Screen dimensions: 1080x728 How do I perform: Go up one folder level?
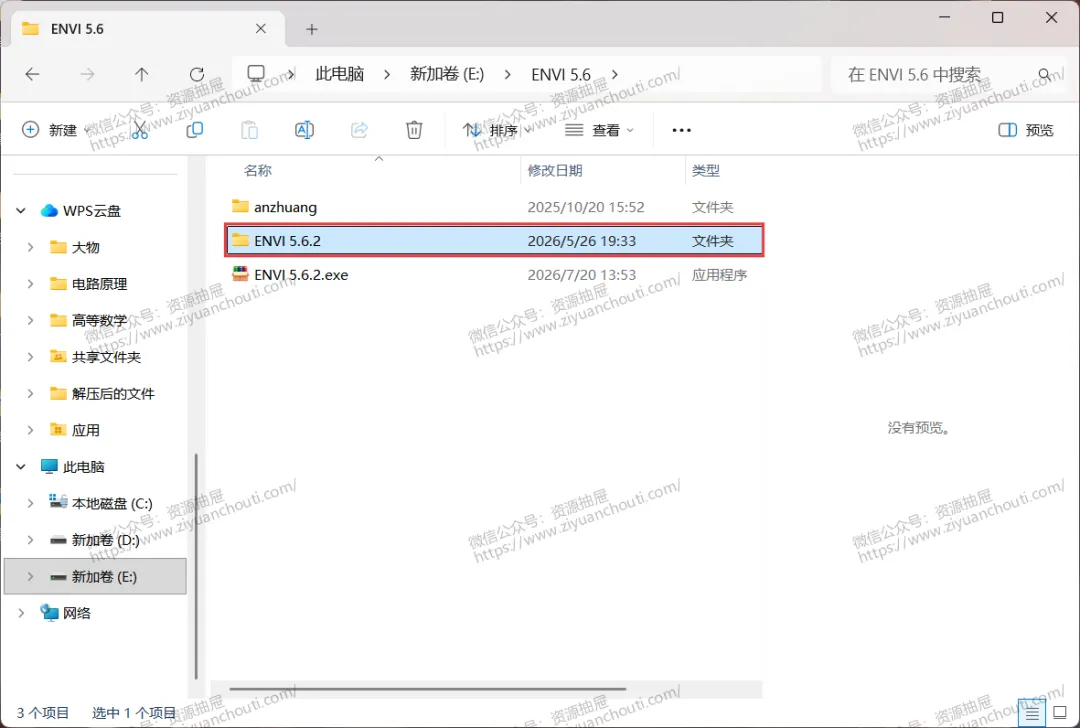click(x=141, y=74)
